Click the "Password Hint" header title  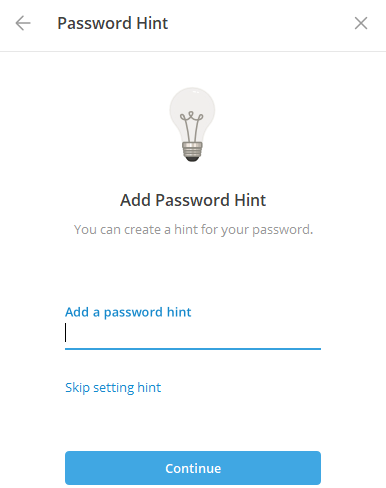[113, 23]
